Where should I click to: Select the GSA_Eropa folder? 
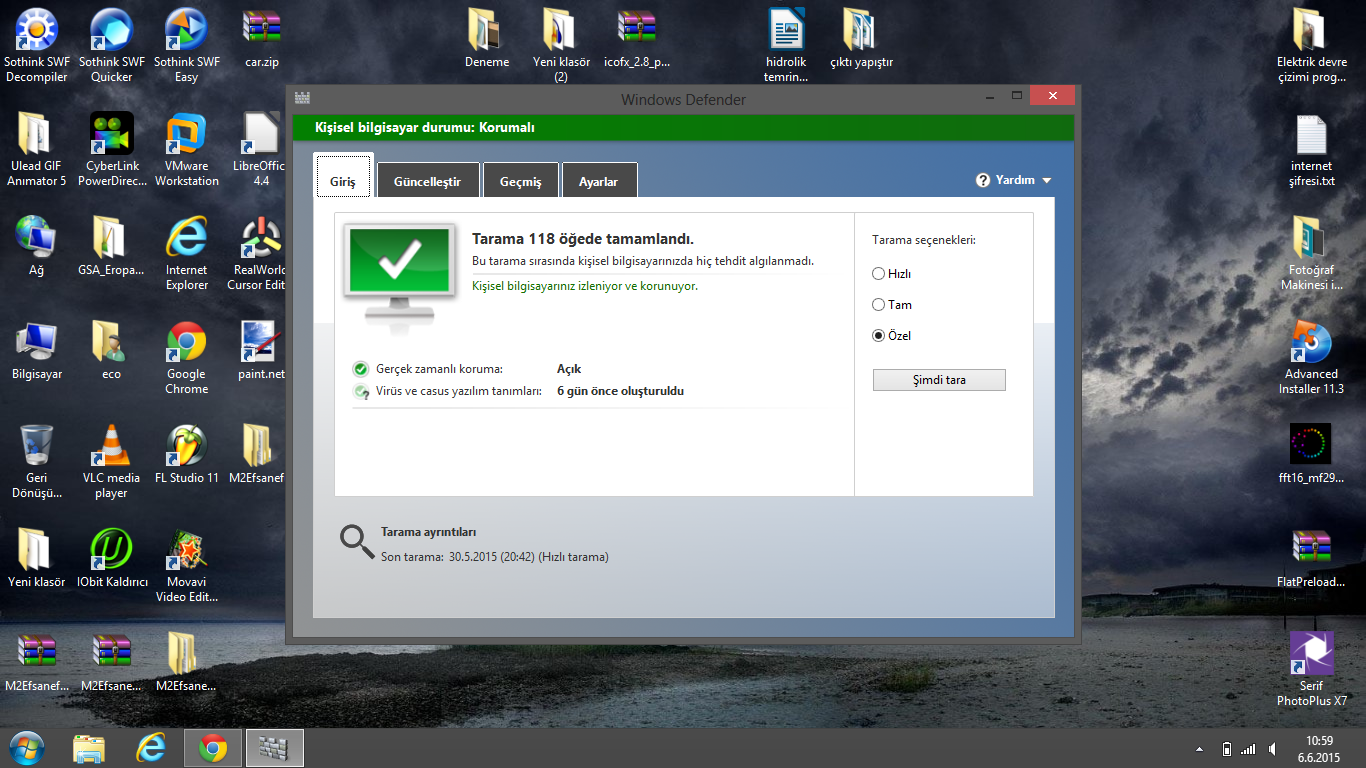point(111,247)
